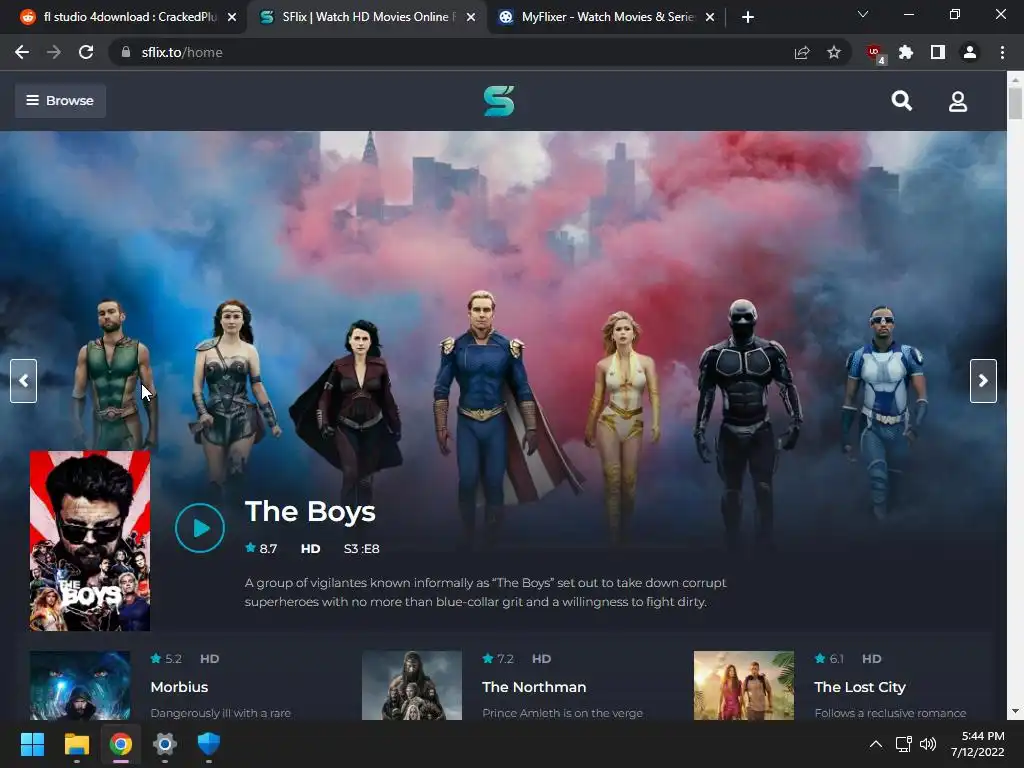Open Windows Start menu
The height and width of the screenshot is (768, 1024).
click(32, 744)
